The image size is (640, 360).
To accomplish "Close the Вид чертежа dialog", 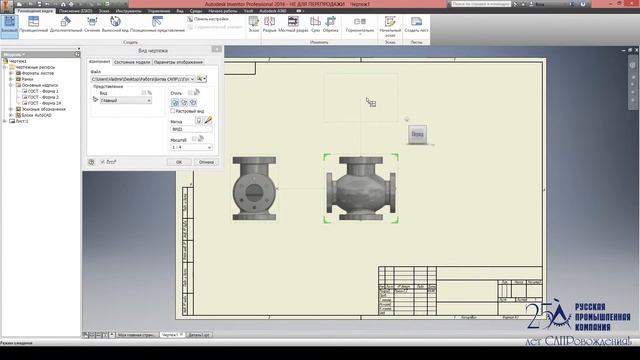I will tap(217, 49).
